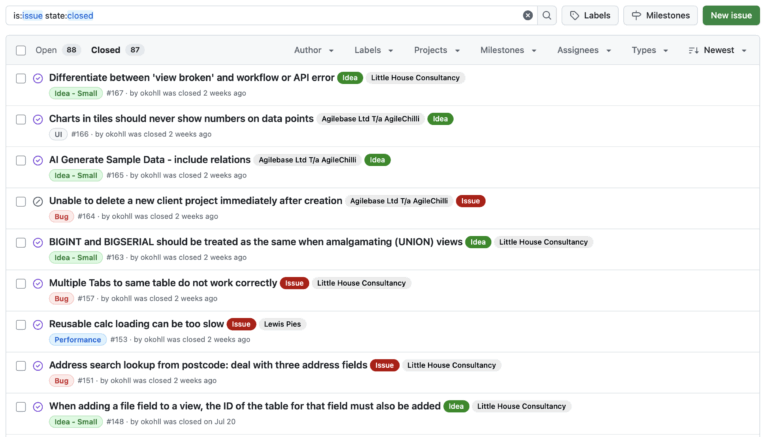
Task: Open issue 'AI Generate Sample Data - include relations'
Action: [149, 160]
